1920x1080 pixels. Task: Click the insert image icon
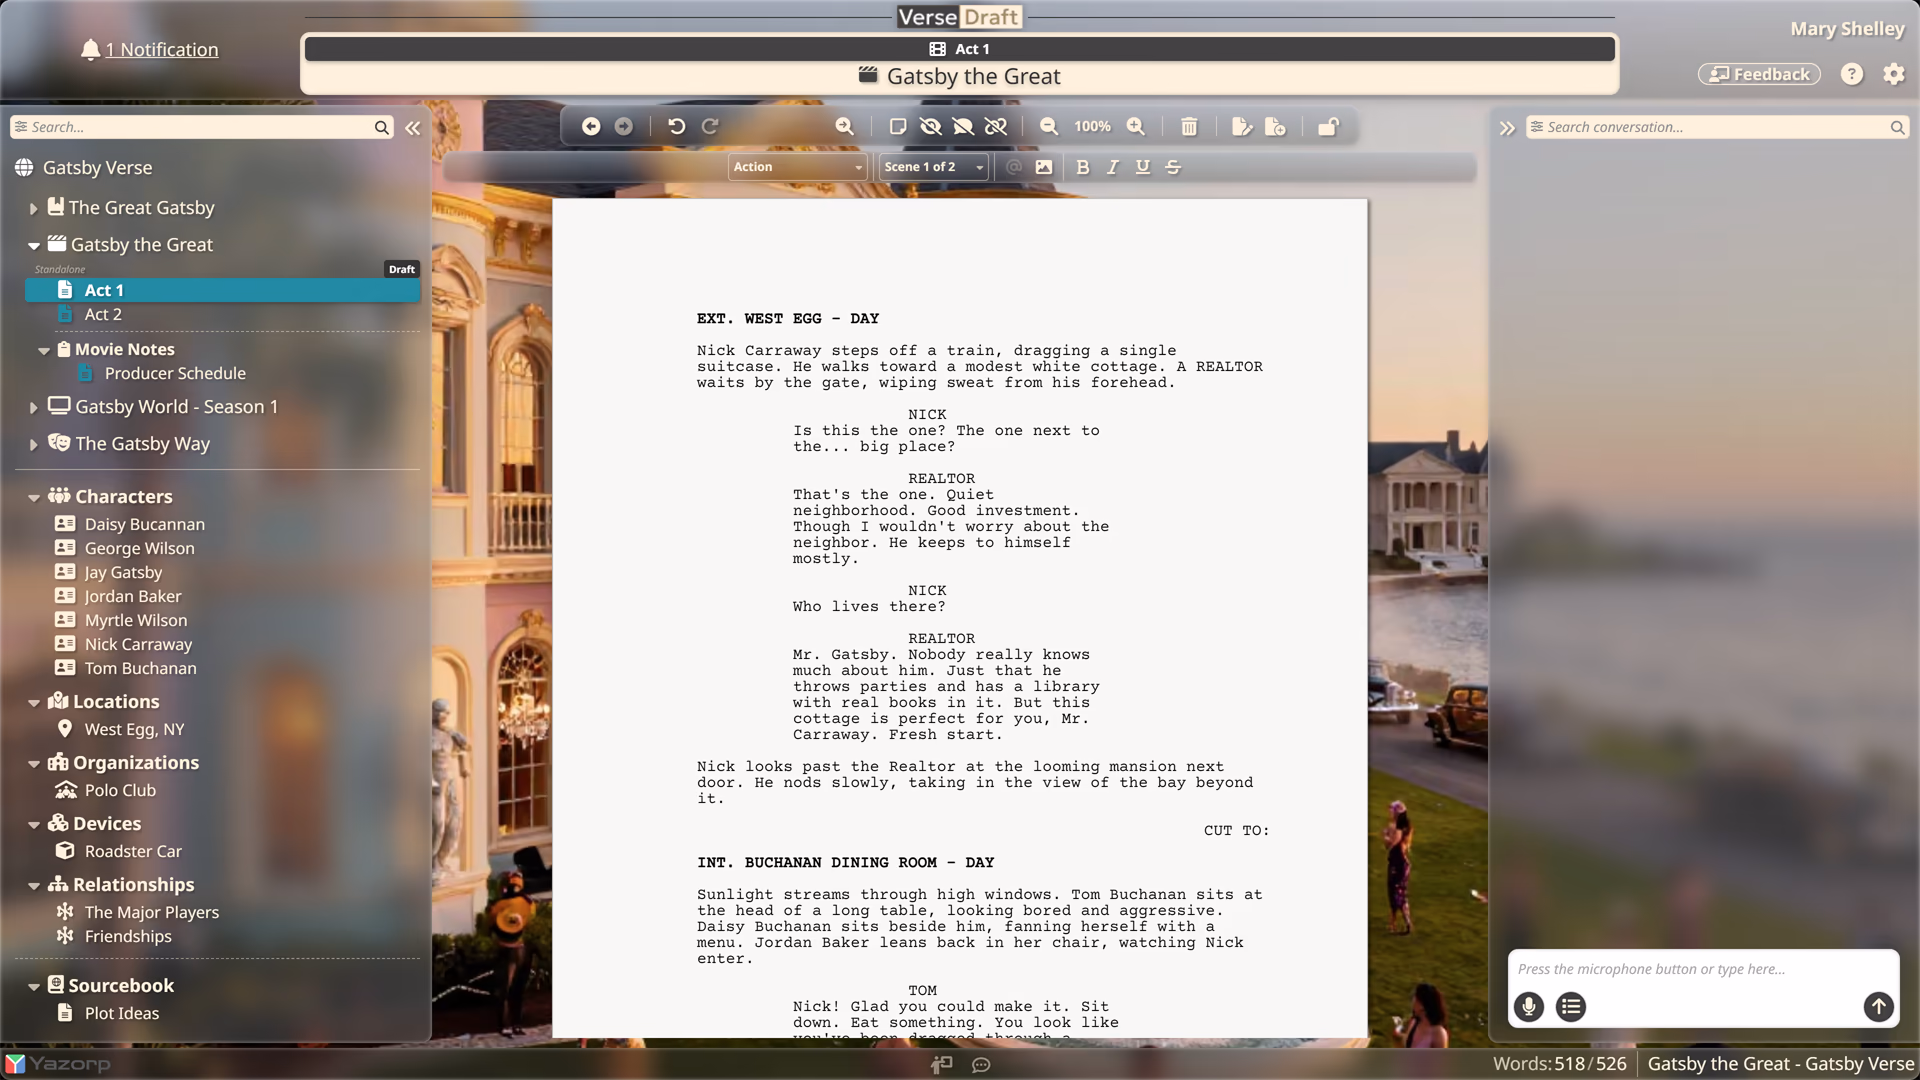(x=1044, y=167)
